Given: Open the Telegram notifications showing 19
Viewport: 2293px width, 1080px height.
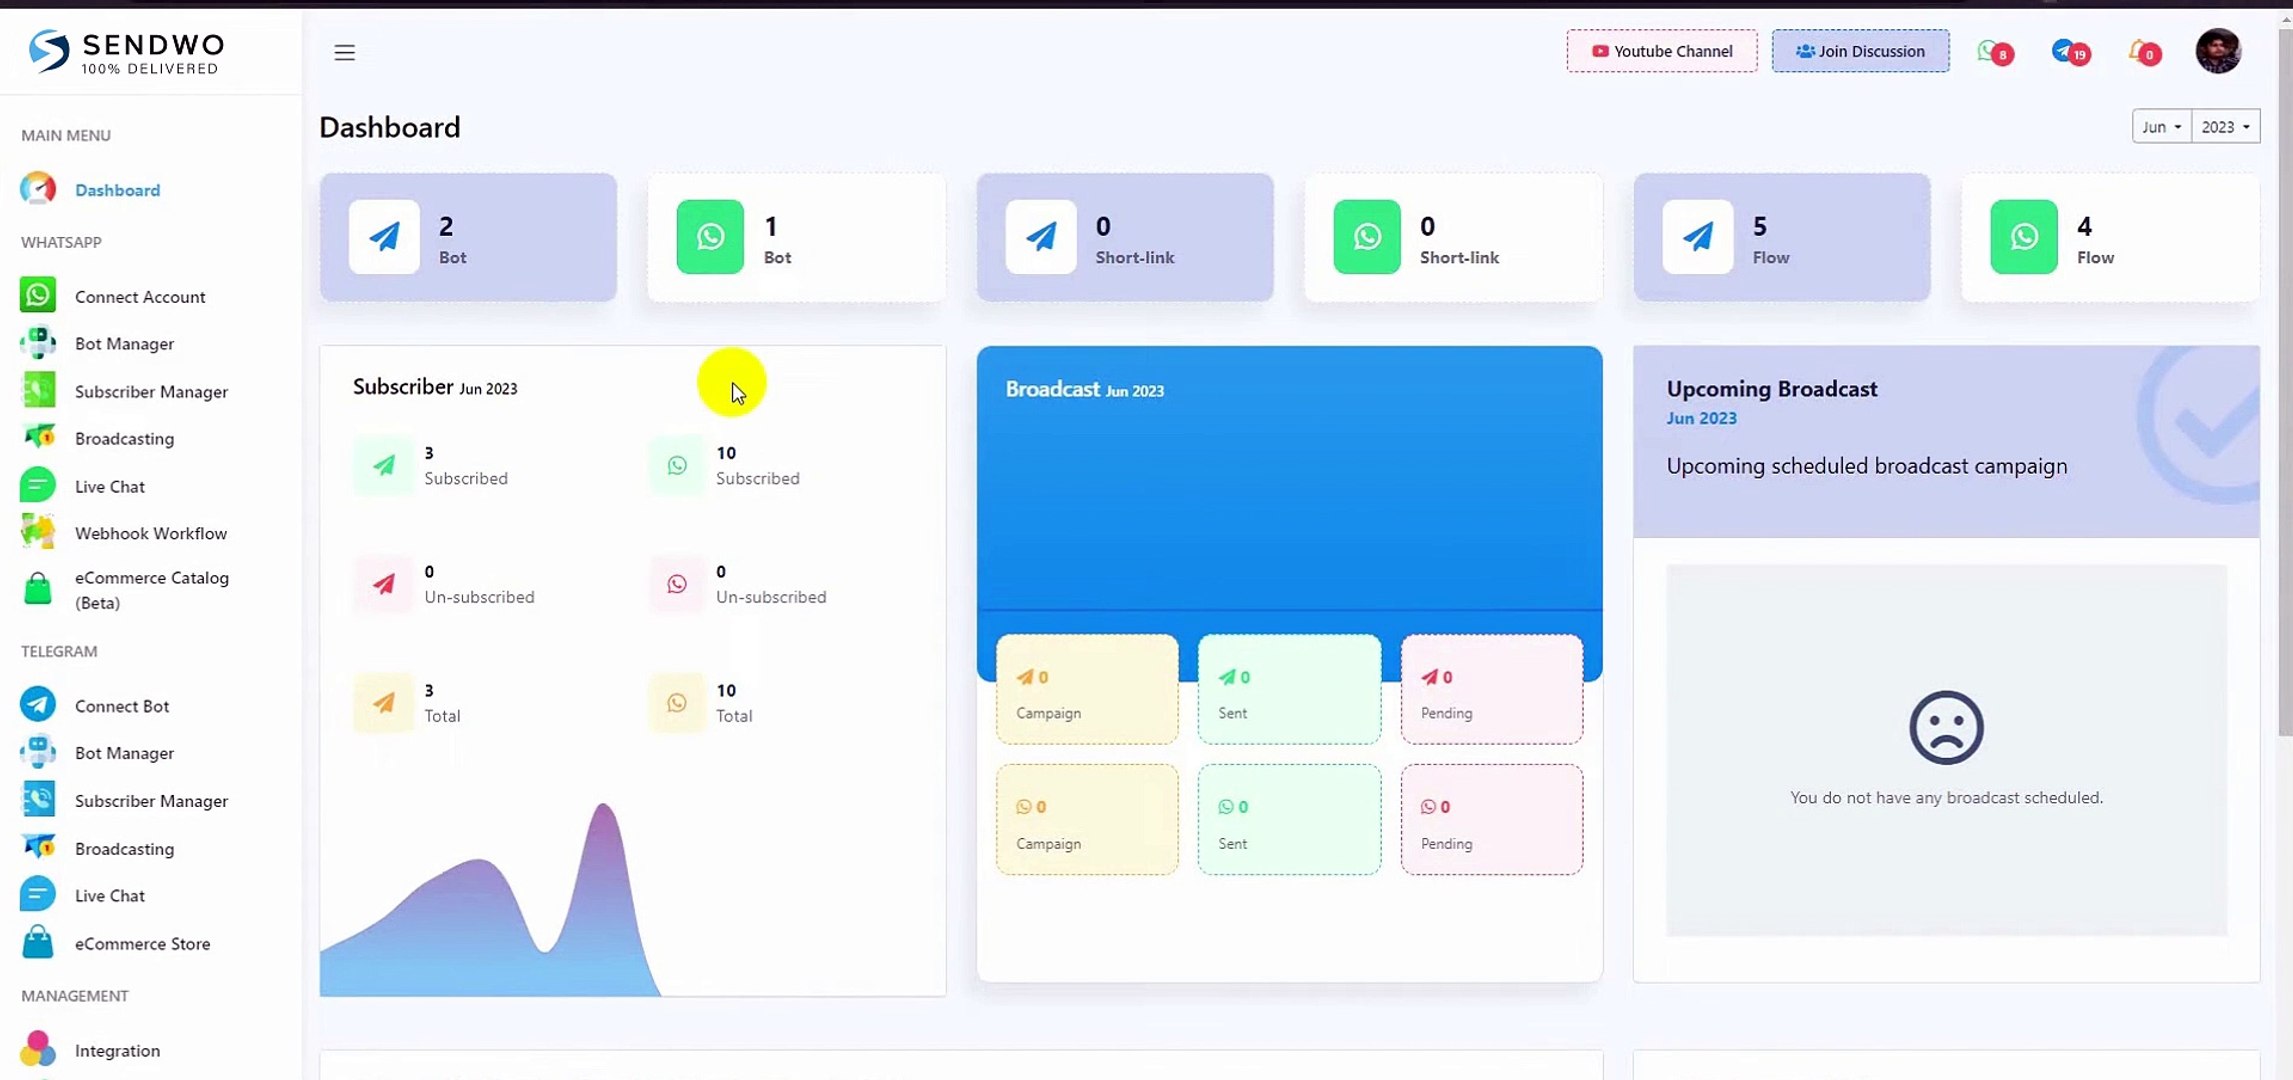Looking at the screenshot, I should 2068,52.
